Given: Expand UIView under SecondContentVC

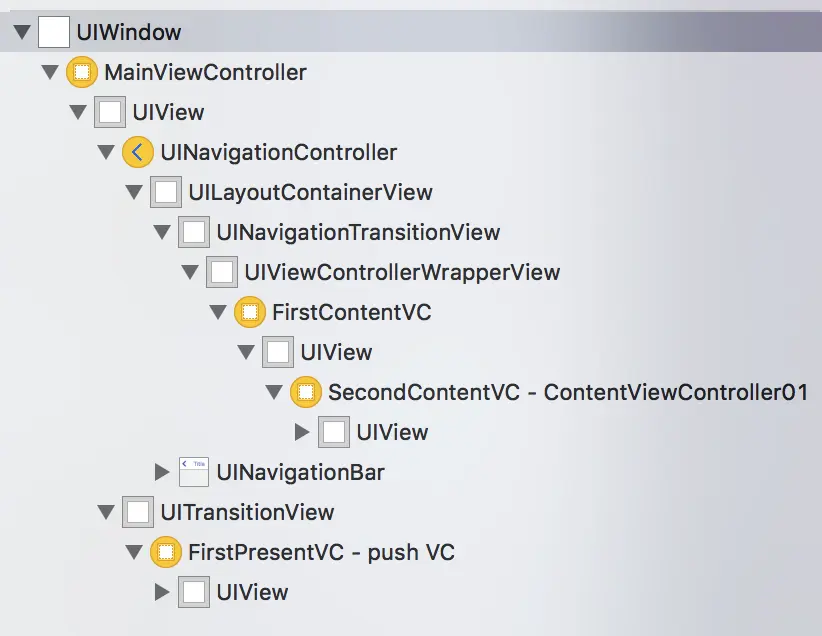Looking at the screenshot, I should [x=302, y=433].
